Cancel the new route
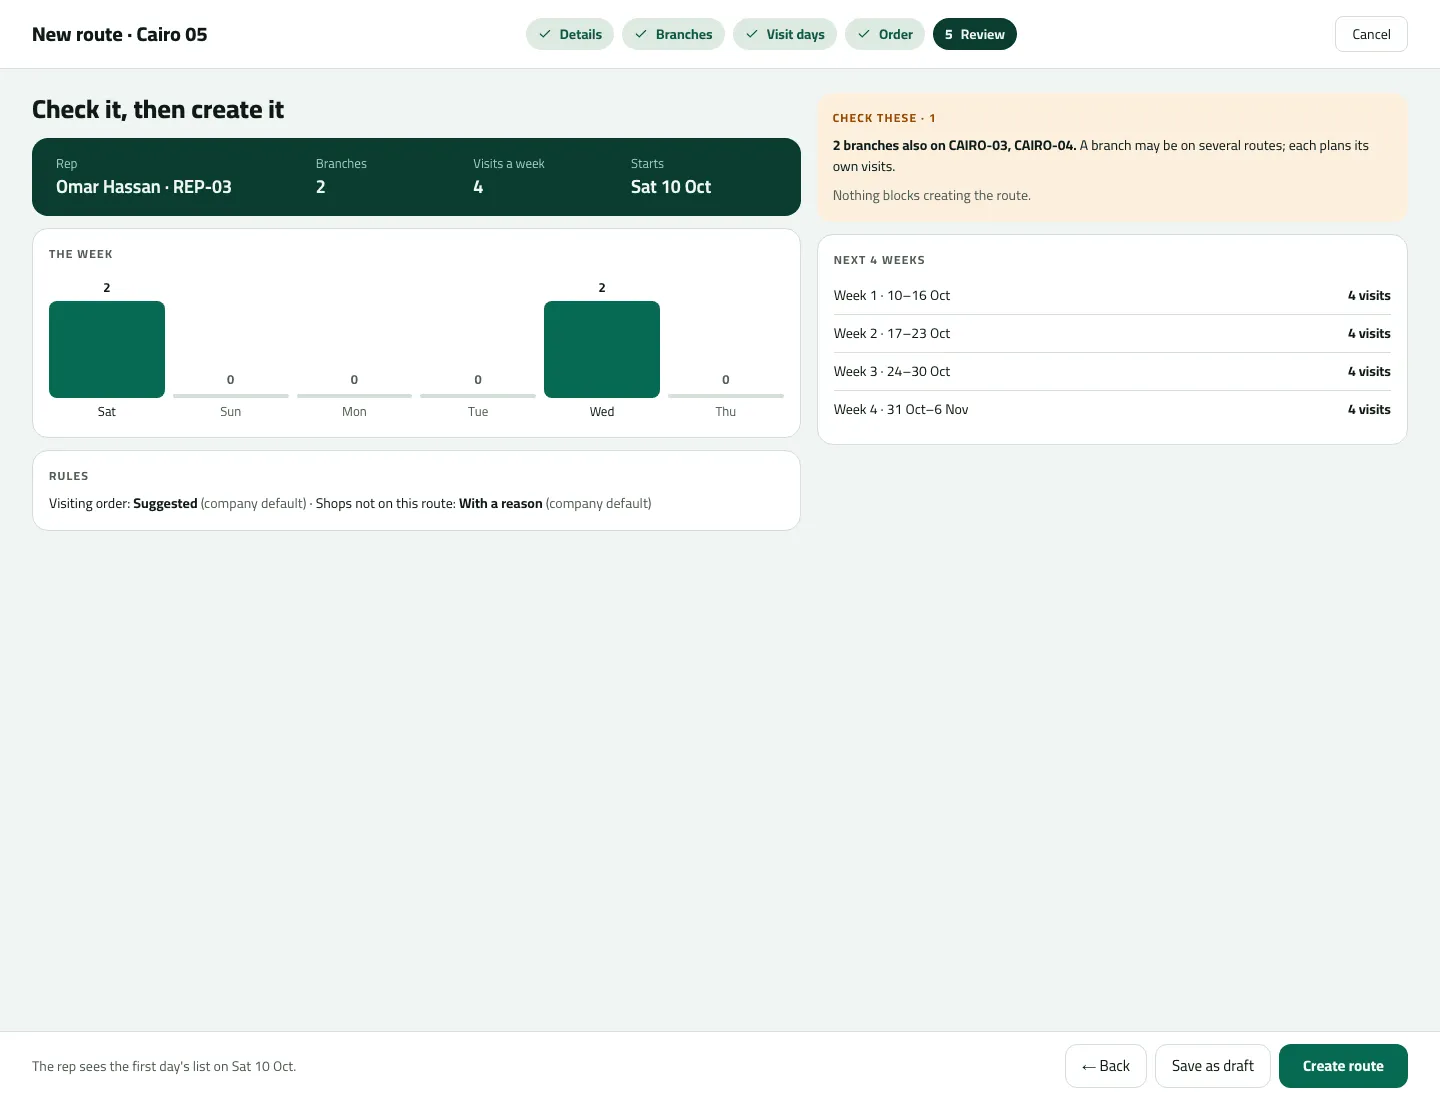 [x=1371, y=34]
